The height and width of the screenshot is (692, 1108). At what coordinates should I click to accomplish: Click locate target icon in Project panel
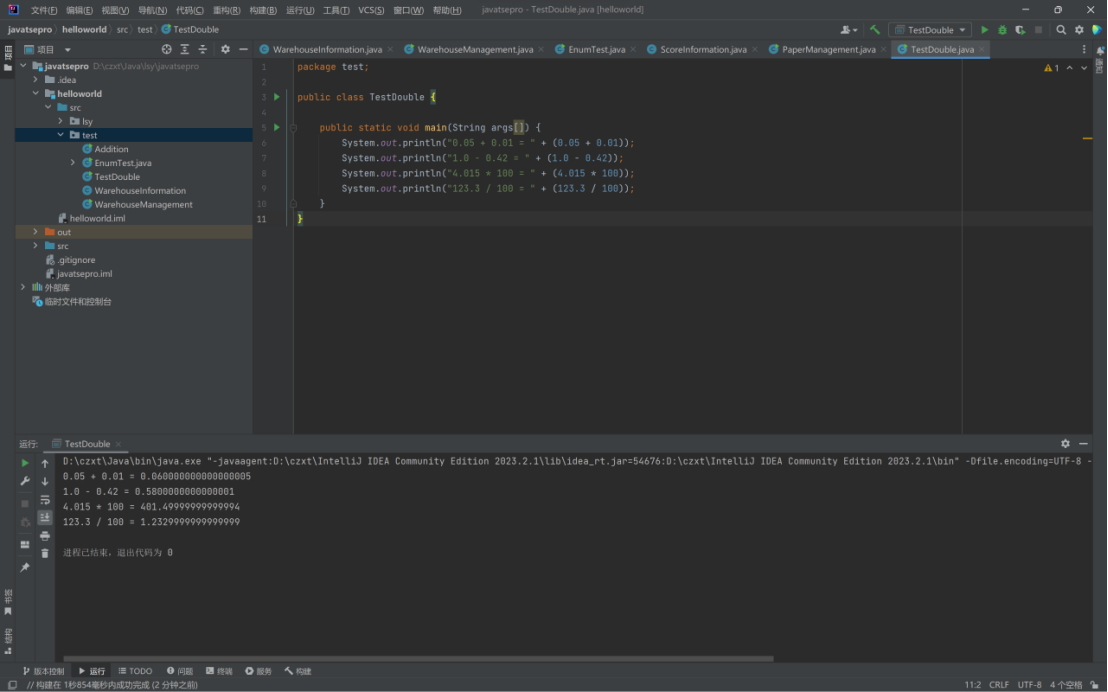click(x=166, y=49)
